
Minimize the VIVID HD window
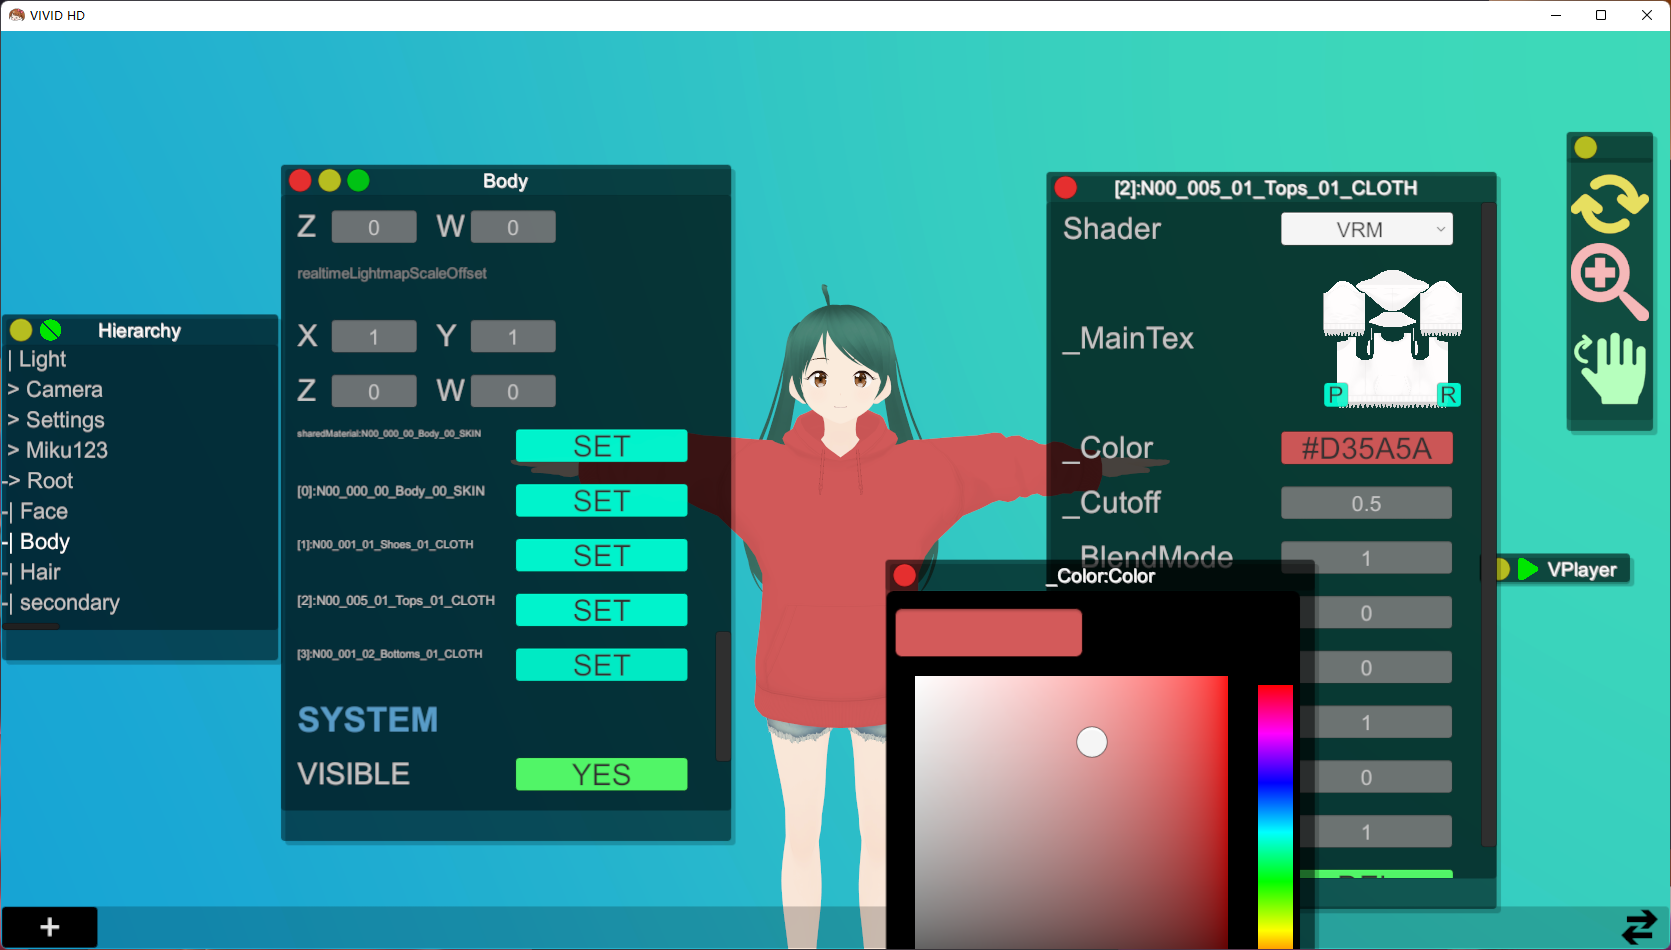click(1556, 15)
